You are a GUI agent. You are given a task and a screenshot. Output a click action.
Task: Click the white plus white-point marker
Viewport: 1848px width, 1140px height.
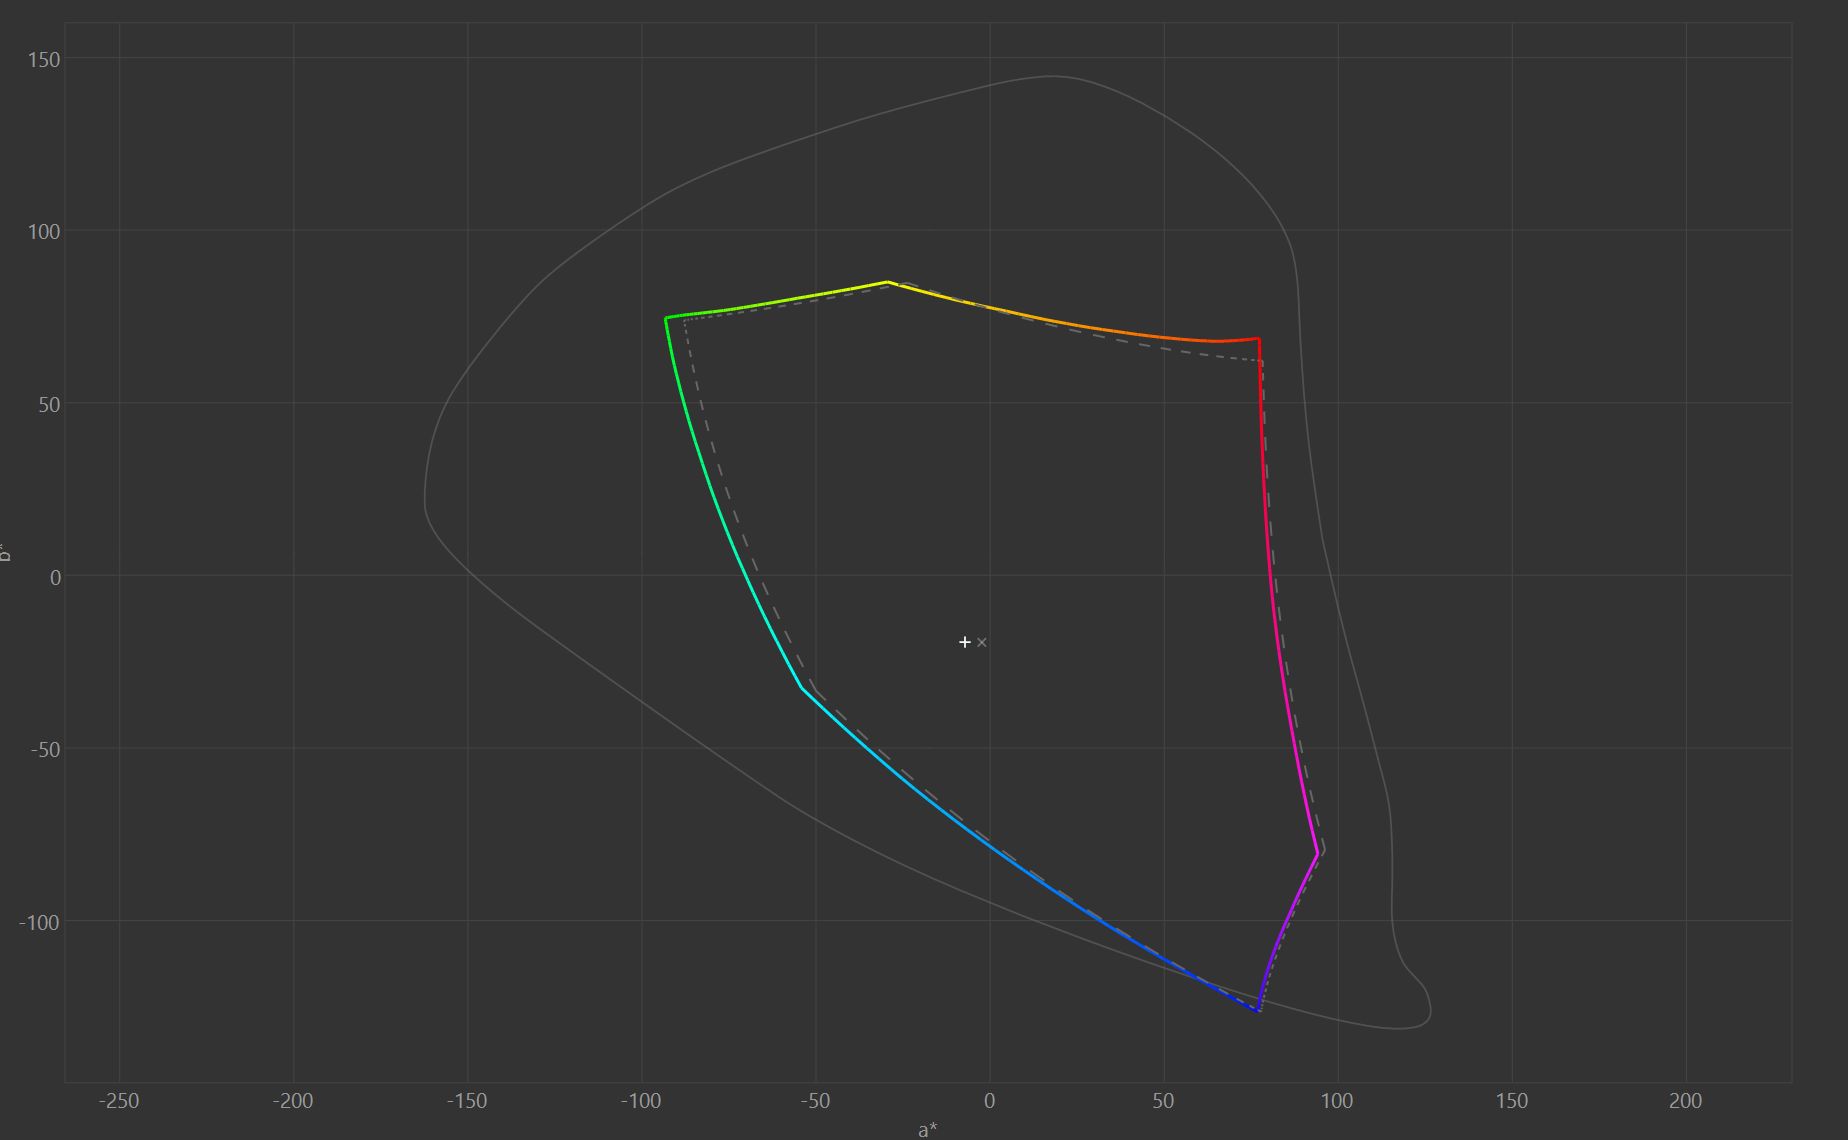(x=965, y=642)
